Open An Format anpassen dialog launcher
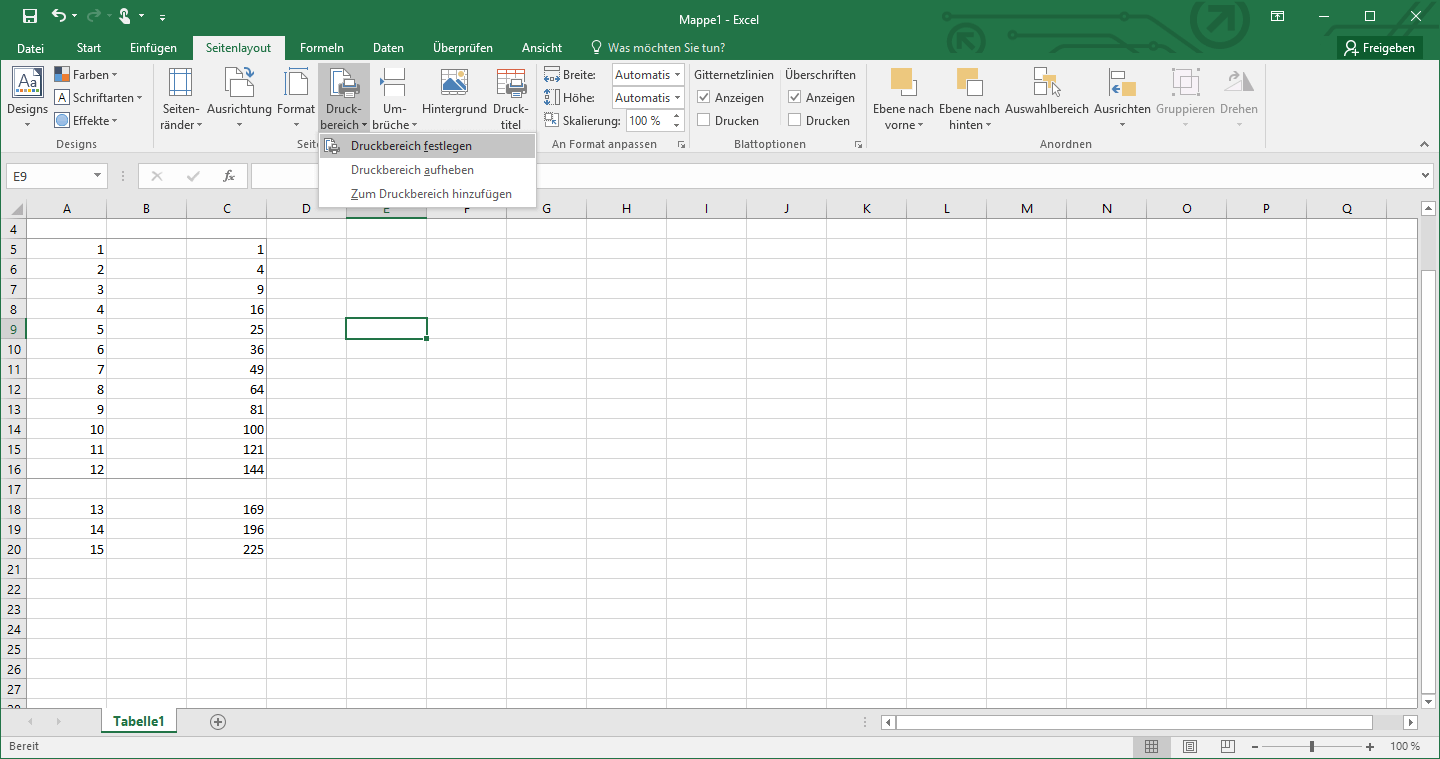Image resolution: width=1440 pixels, height=759 pixels. (682, 145)
